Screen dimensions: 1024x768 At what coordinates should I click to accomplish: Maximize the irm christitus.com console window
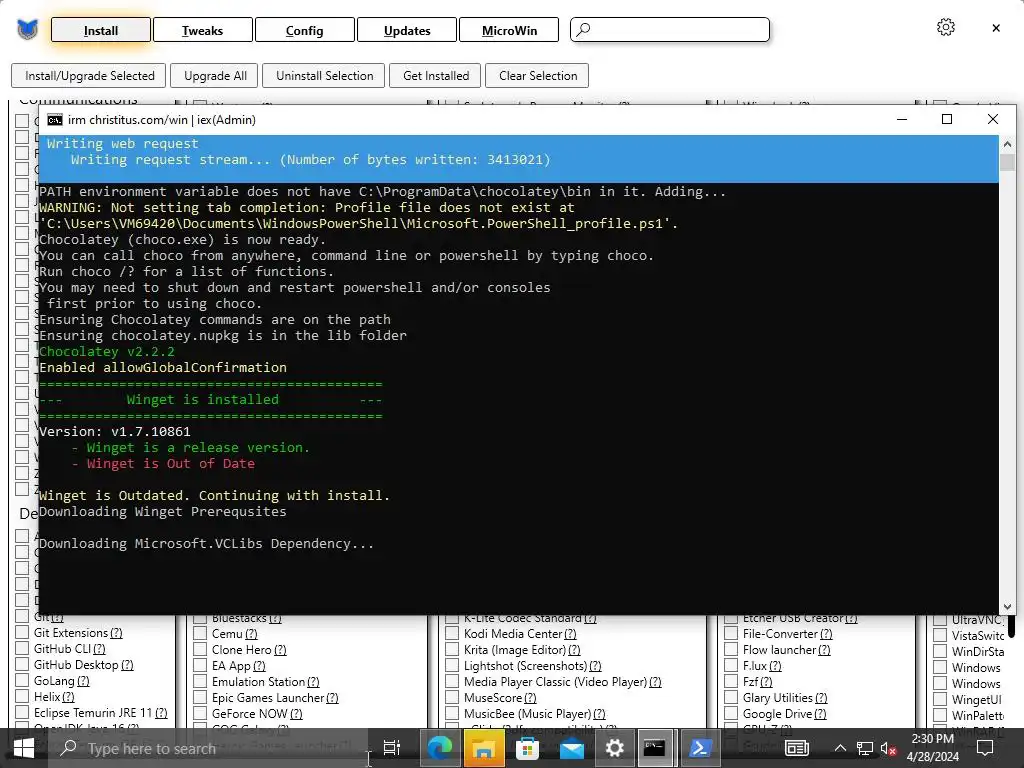pos(947,119)
